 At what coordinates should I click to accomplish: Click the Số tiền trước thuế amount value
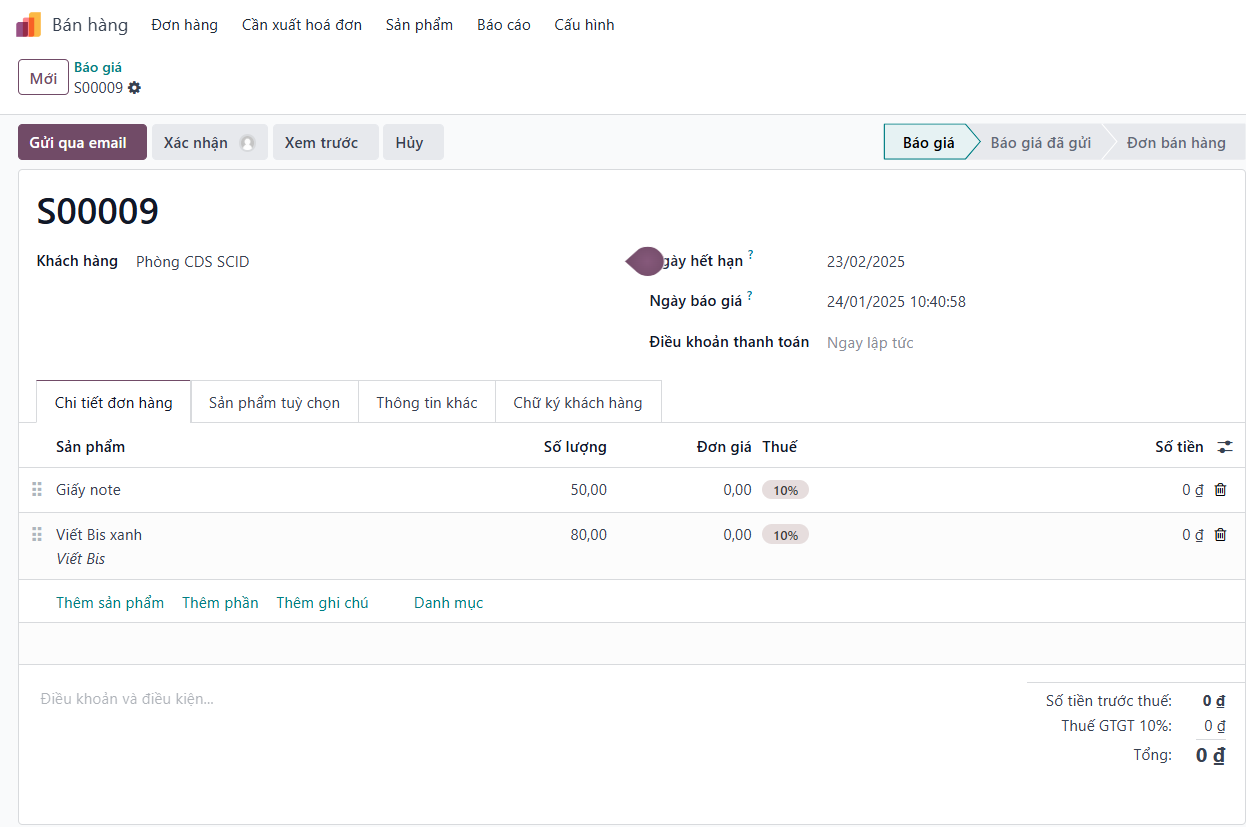click(x=1214, y=701)
